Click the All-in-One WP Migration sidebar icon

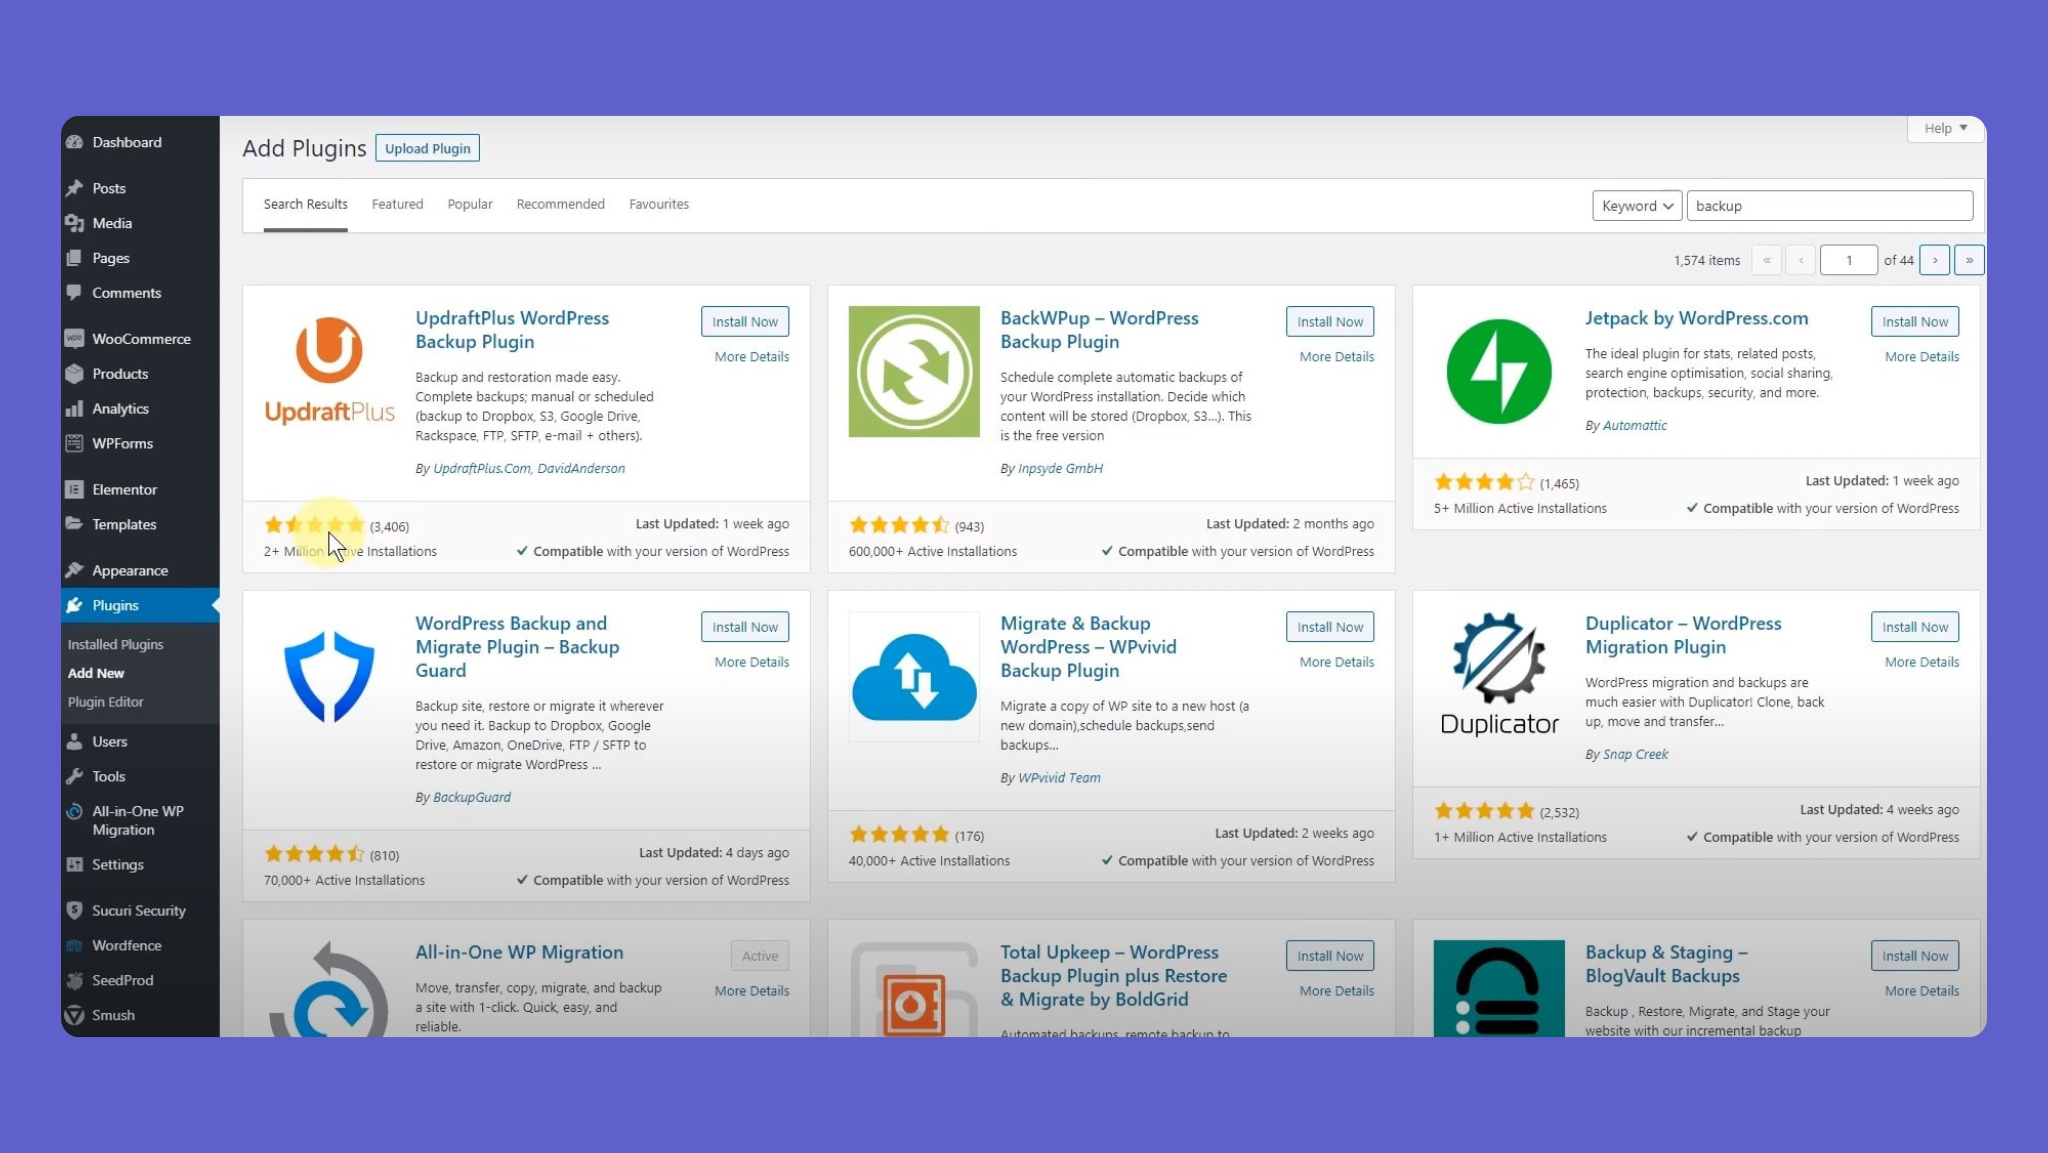[x=74, y=812]
